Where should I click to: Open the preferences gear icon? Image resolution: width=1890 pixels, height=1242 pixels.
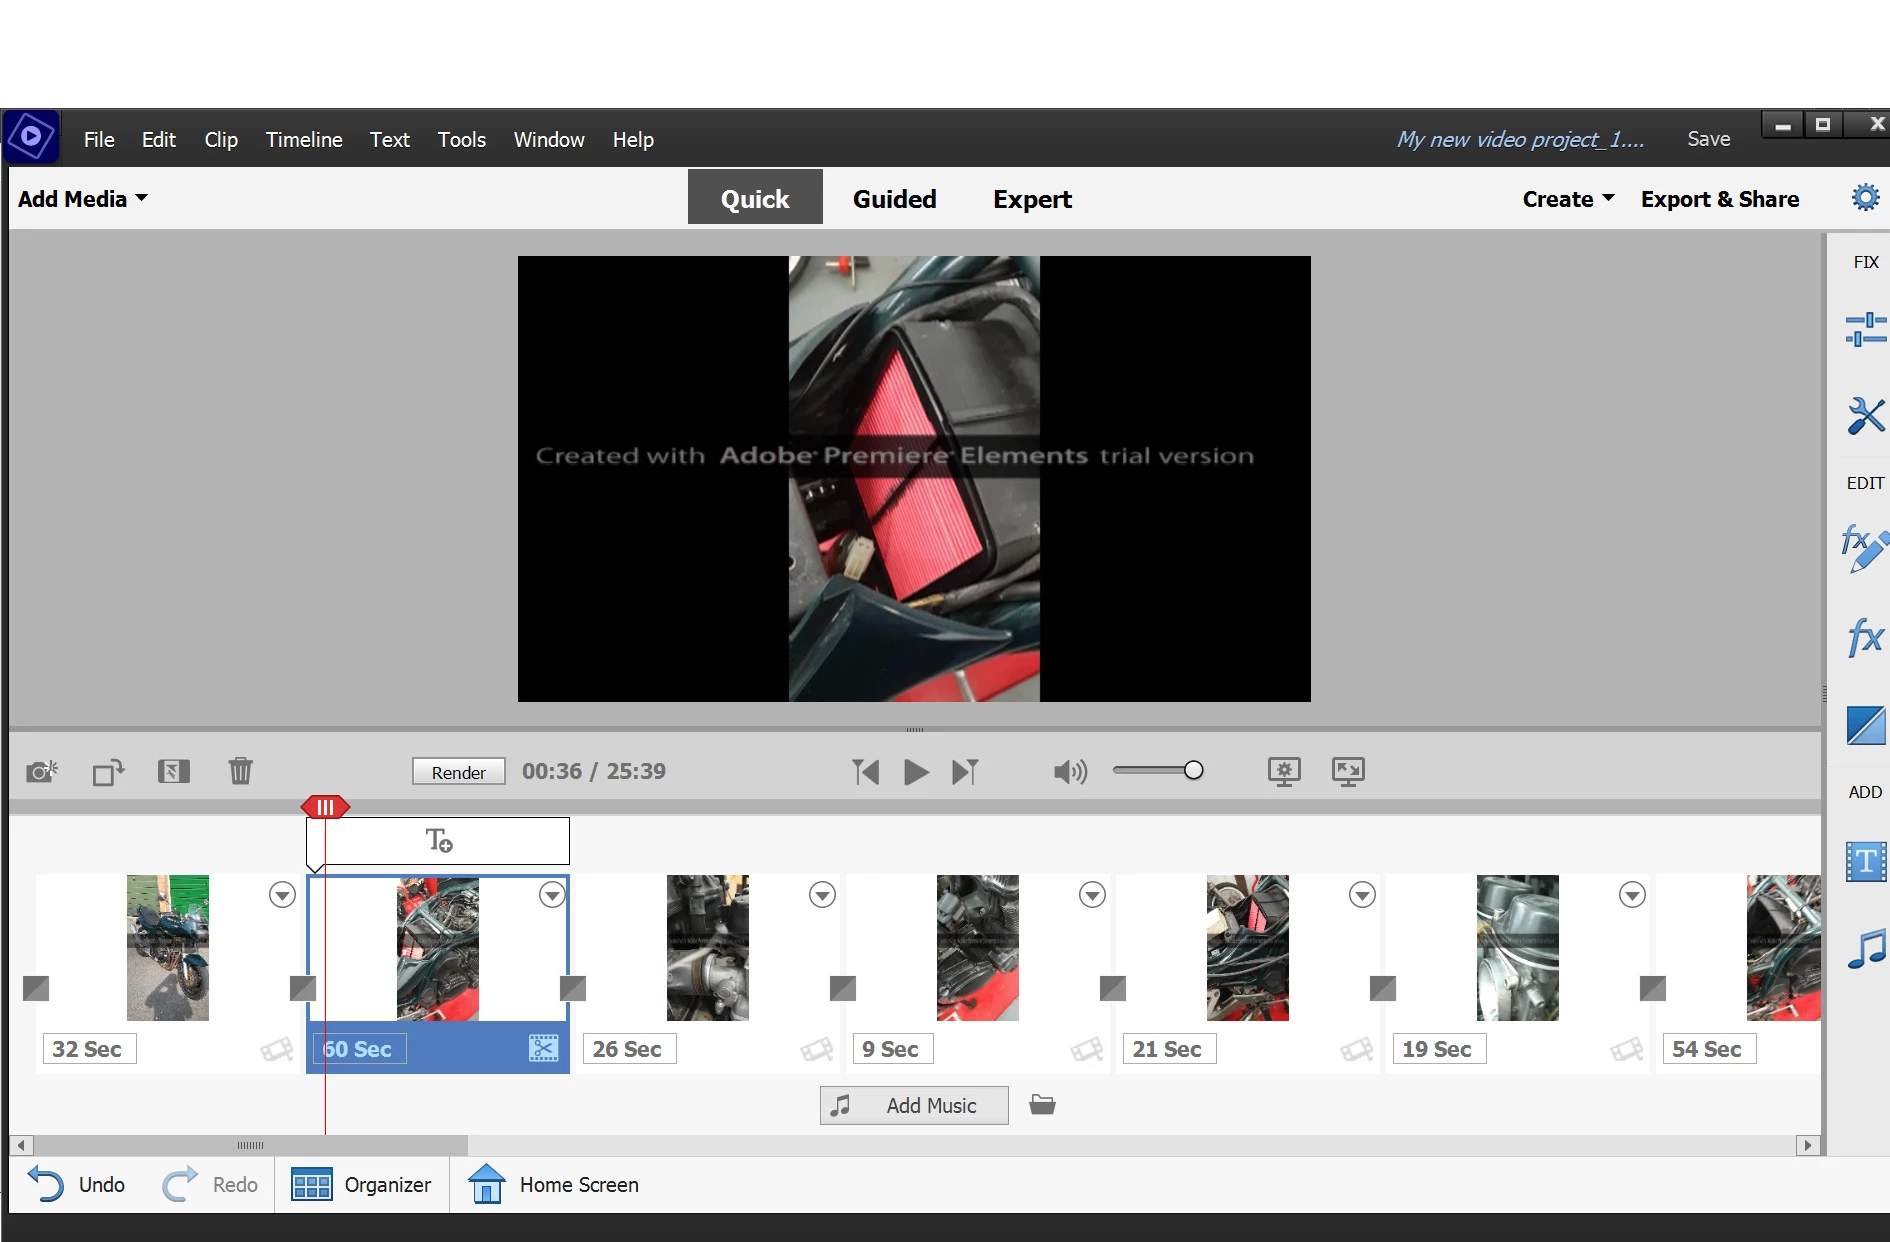[1865, 197]
